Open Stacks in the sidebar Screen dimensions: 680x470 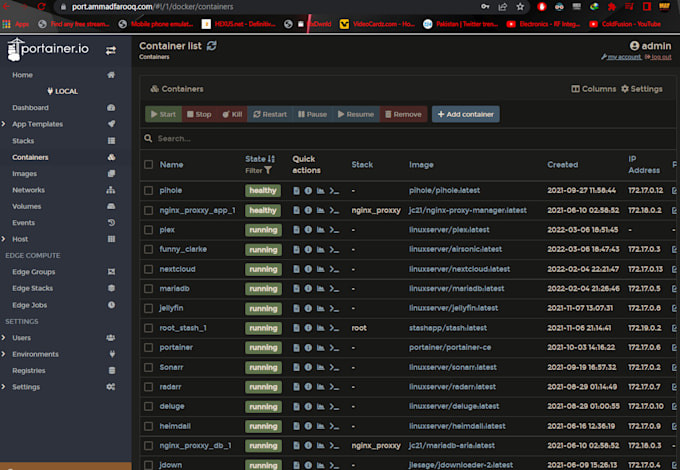point(23,140)
